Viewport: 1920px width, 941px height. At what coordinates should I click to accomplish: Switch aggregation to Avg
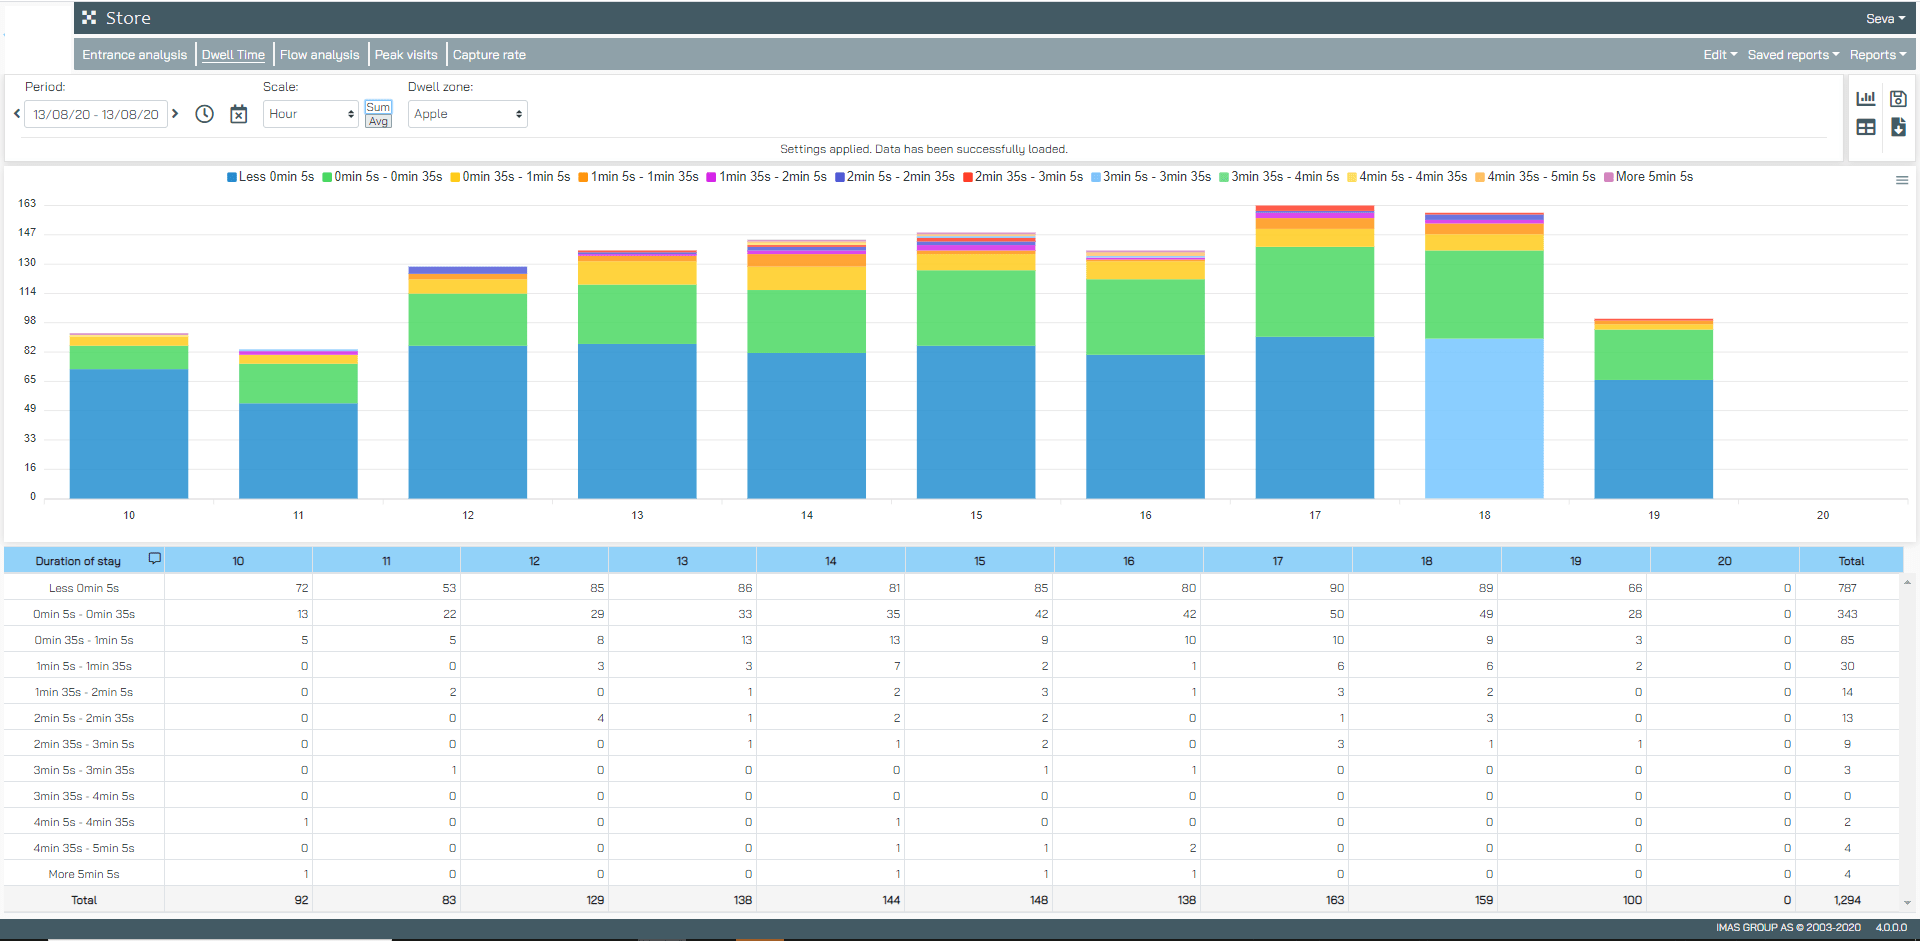(378, 121)
